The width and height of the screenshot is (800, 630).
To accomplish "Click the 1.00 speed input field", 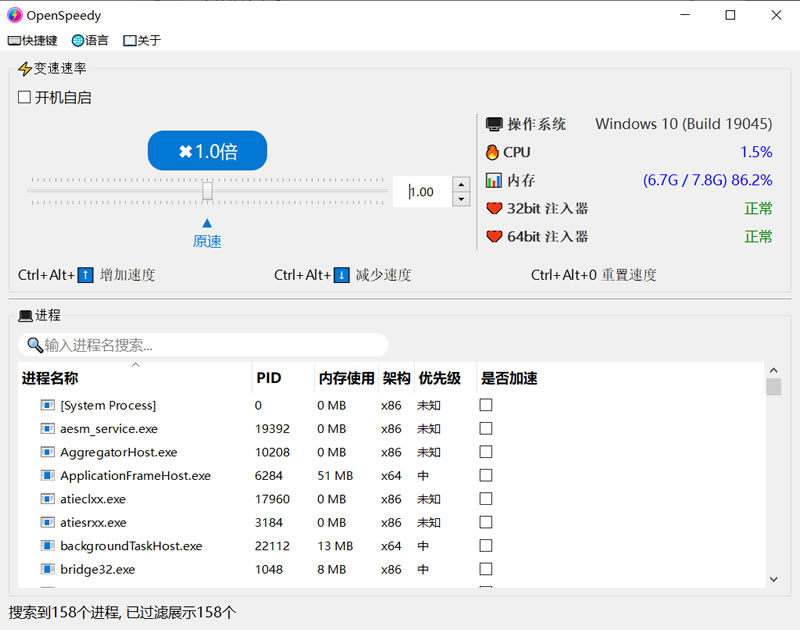I will [422, 192].
